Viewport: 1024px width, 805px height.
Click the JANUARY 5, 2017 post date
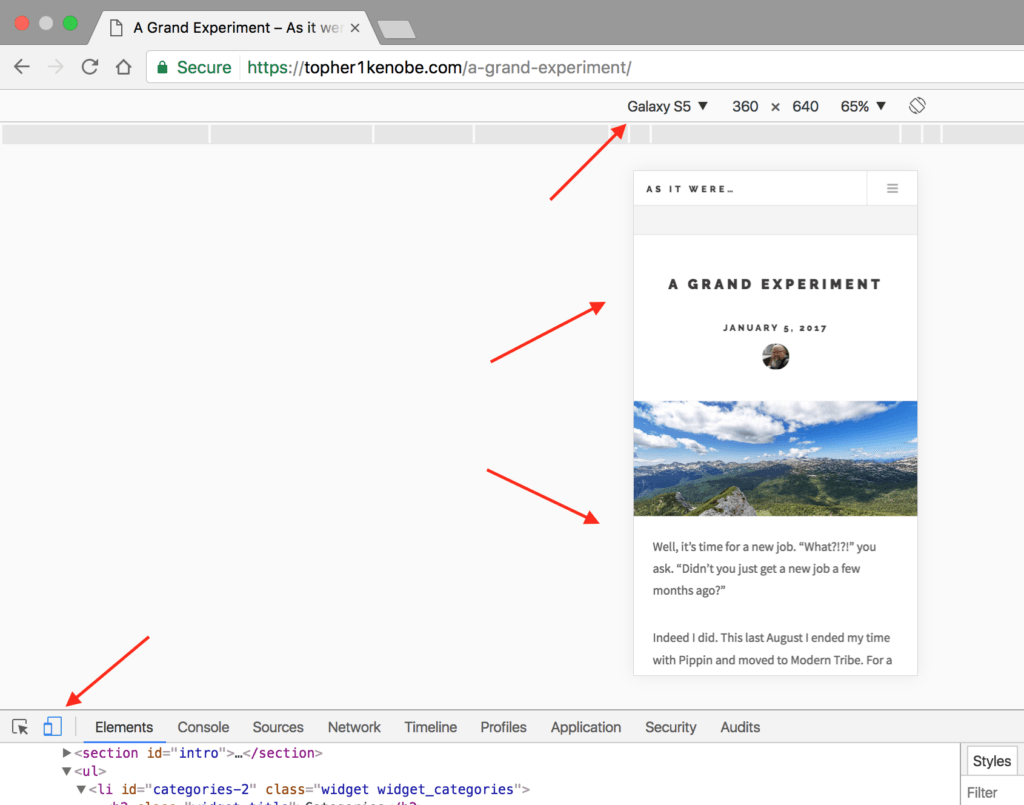[775, 328]
